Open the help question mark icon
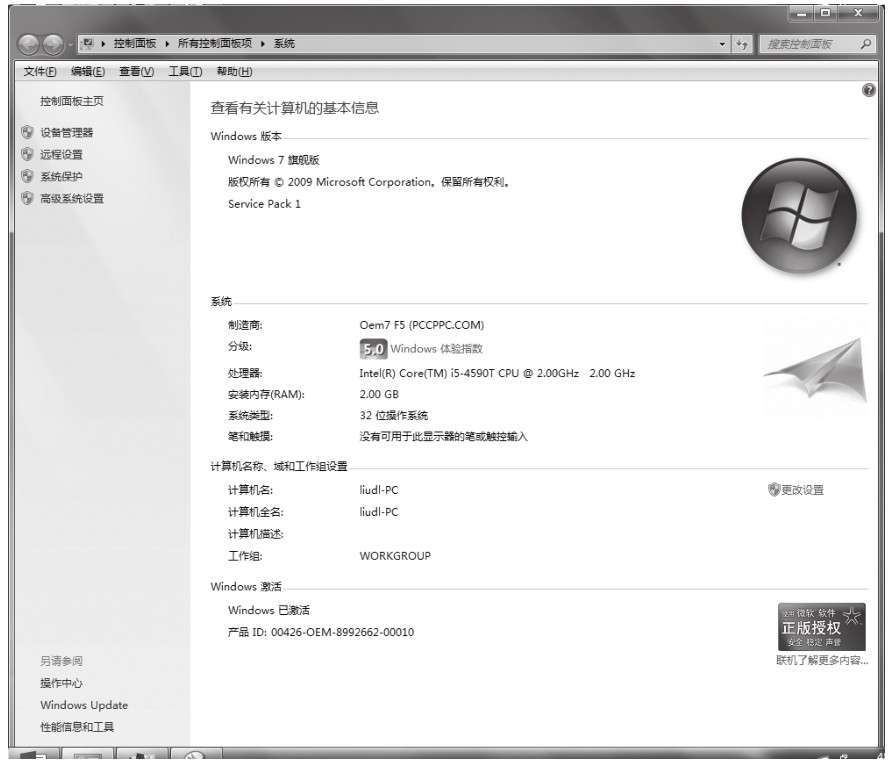The width and height of the screenshot is (892, 766). click(868, 91)
